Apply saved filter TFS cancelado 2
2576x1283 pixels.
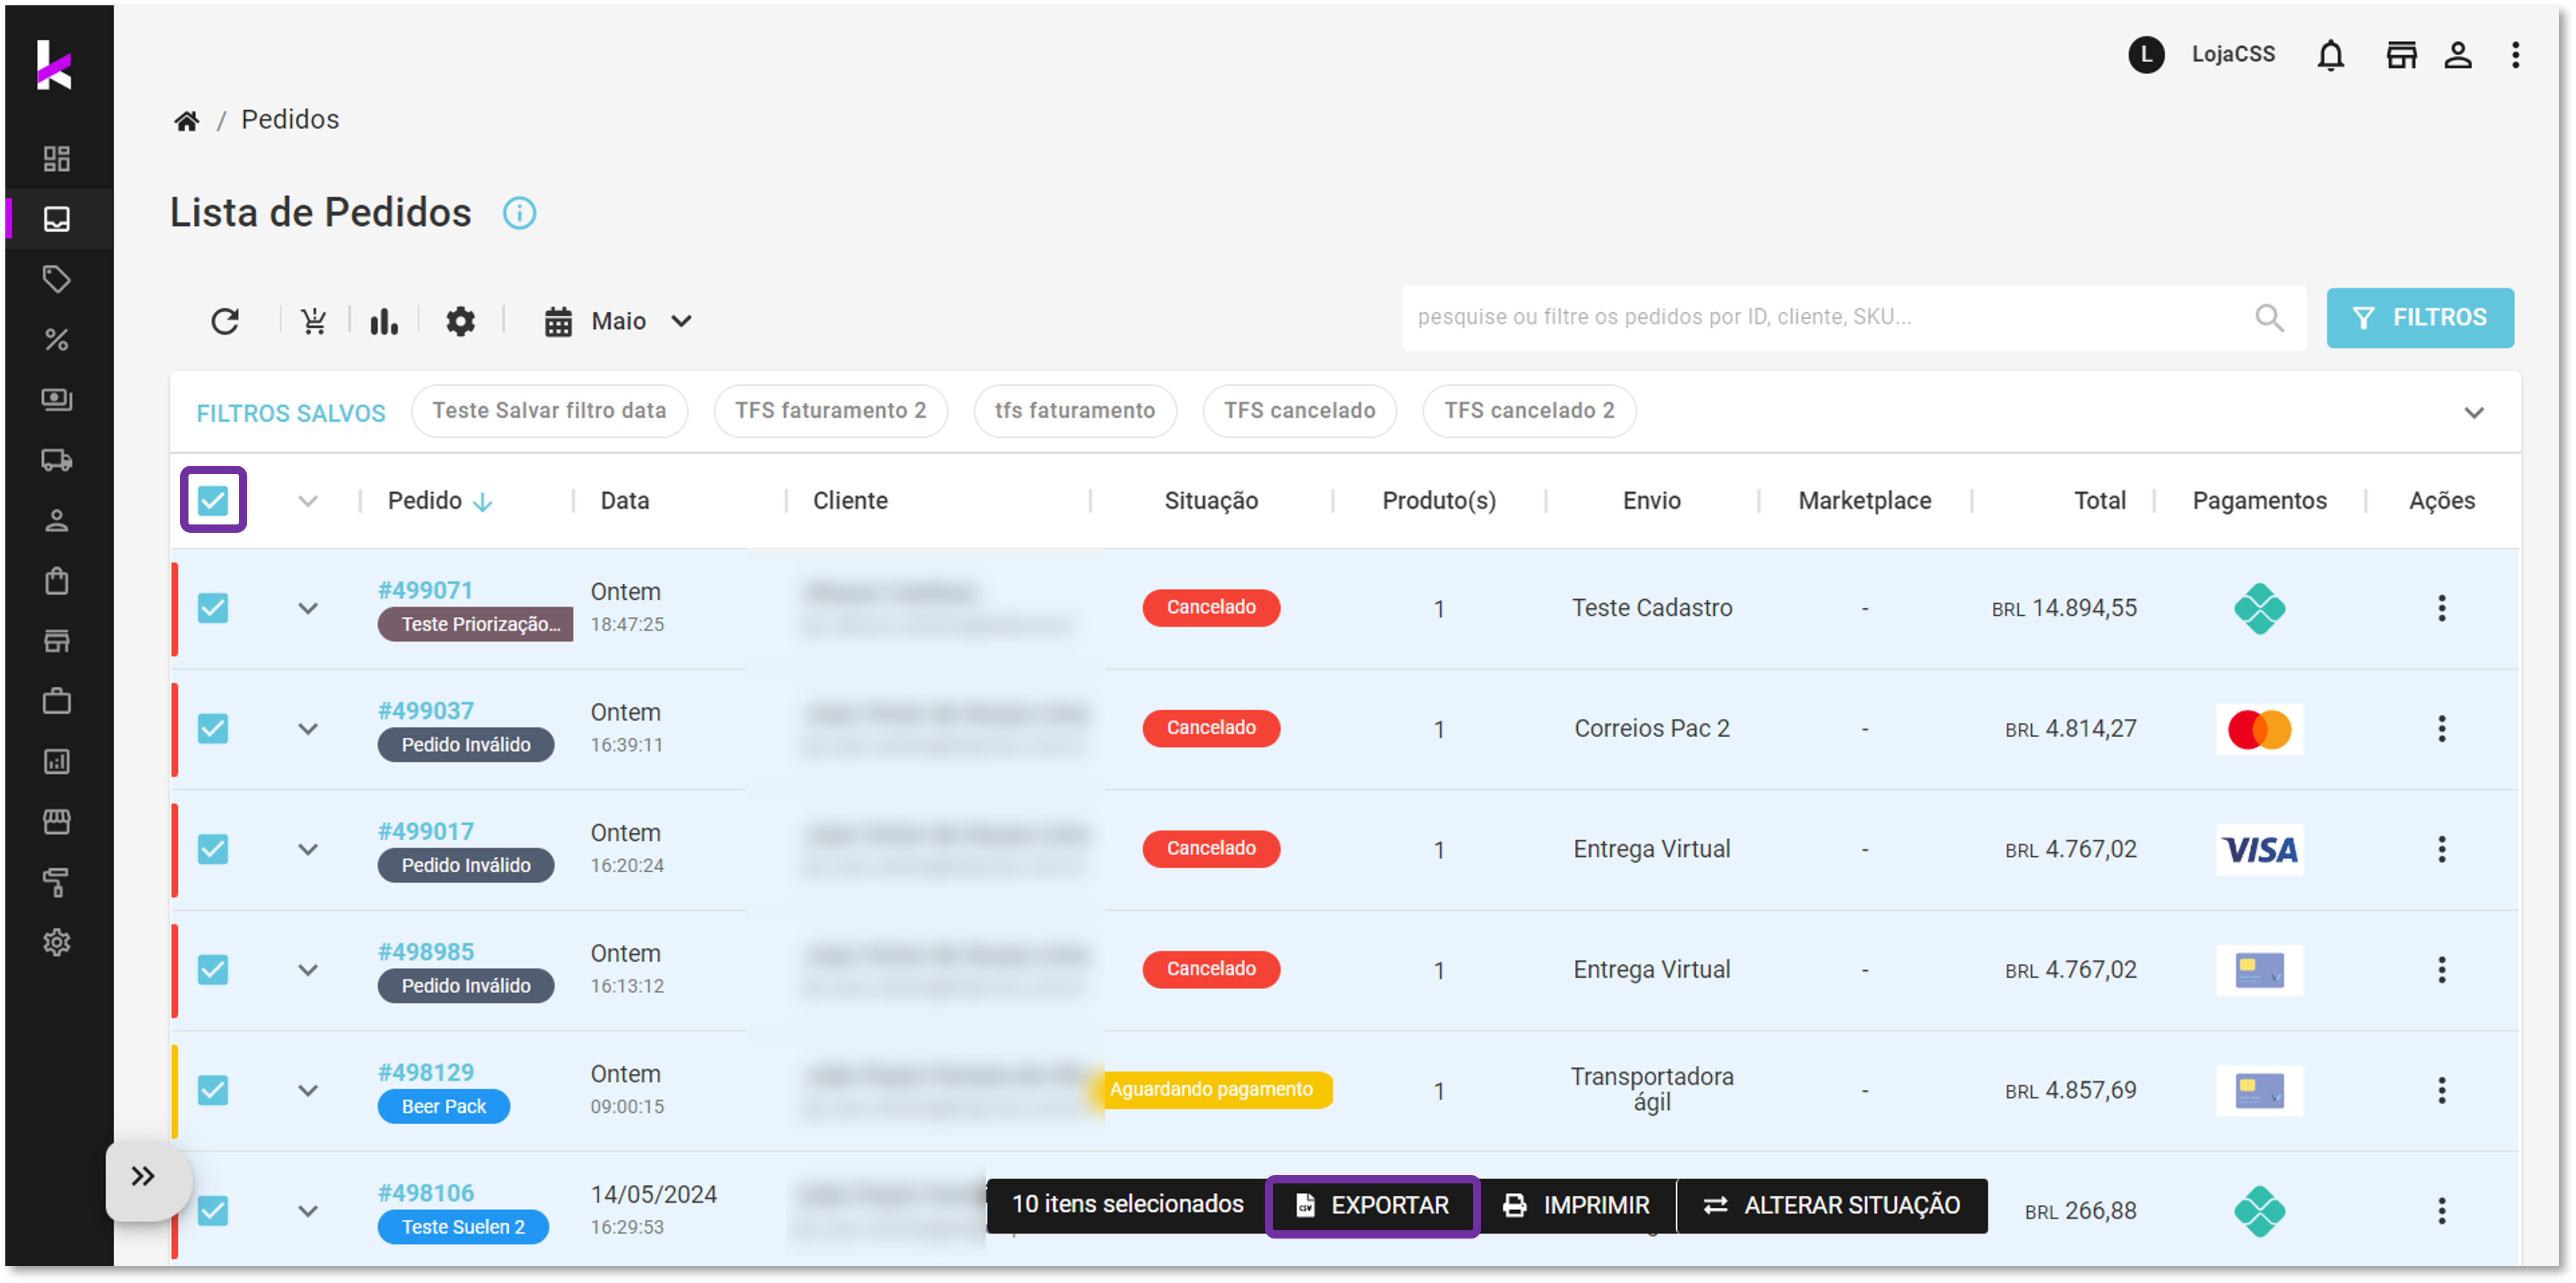point(1529,411)
